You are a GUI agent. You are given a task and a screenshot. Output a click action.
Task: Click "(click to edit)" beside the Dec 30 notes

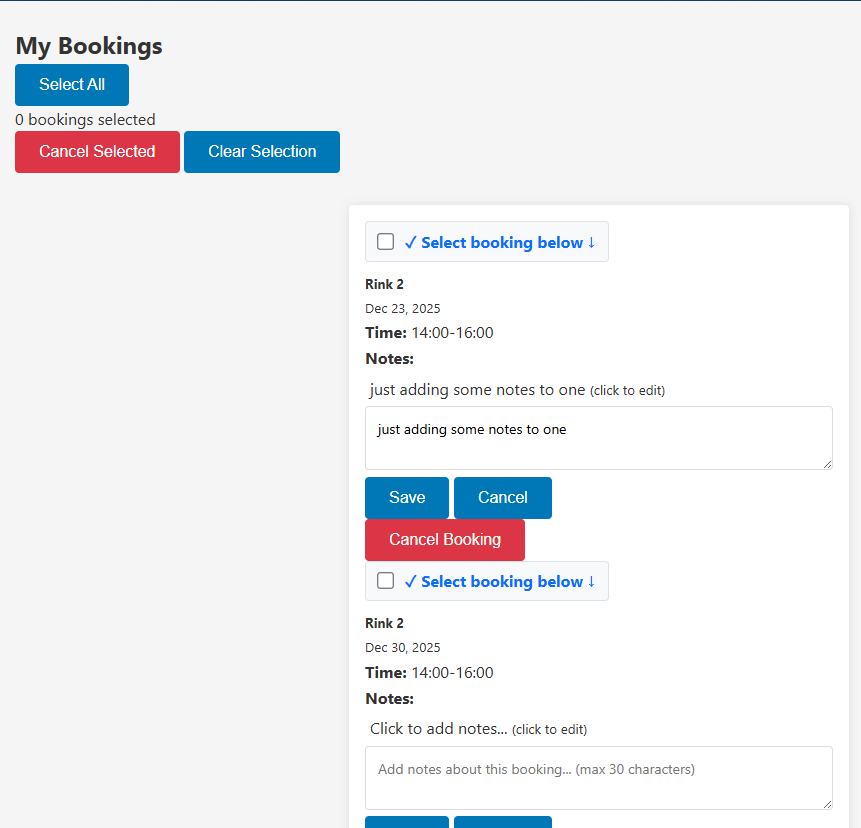(x=549, y=729)
